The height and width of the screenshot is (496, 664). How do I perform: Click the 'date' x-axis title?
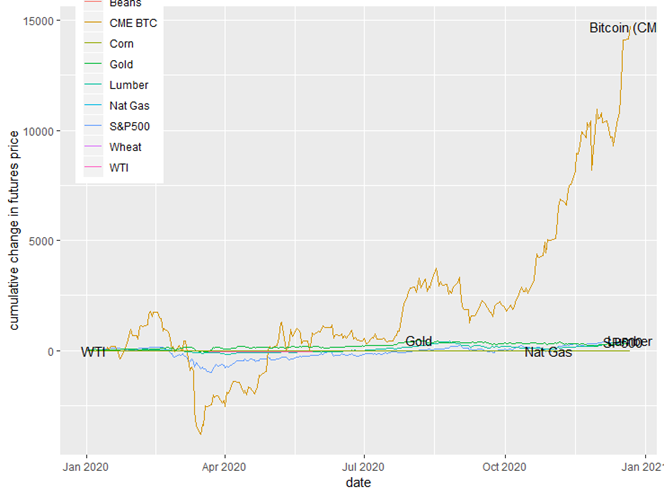pyautogui.click(x=358, y=483)
